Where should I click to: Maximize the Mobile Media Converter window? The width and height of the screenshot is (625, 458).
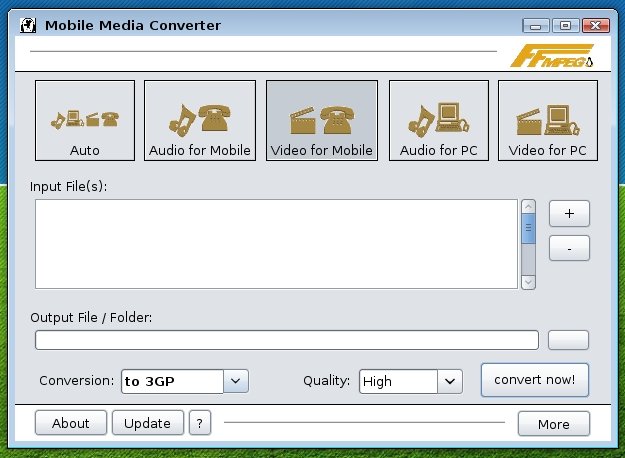click(565, 26)
